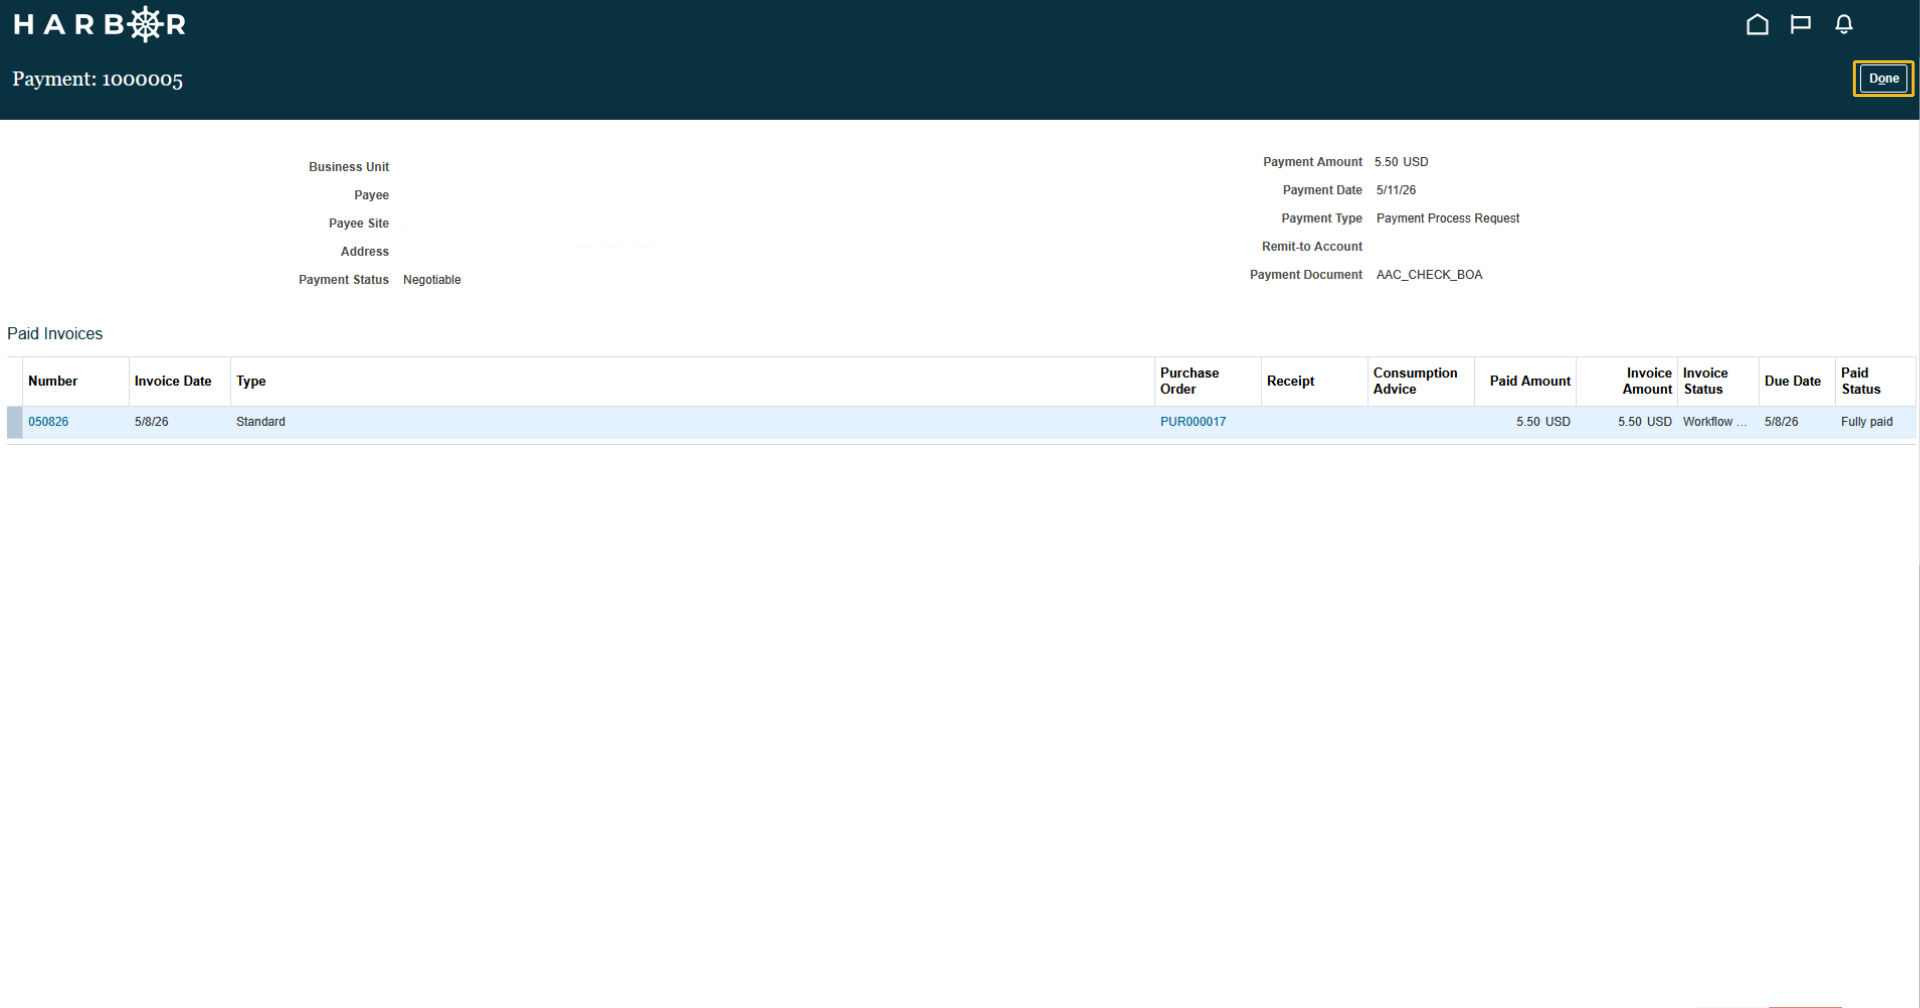1920x1008 pixels.
Task: Click the AAC_CHECK_BOA payment document value
Action: pos(1429,275)
